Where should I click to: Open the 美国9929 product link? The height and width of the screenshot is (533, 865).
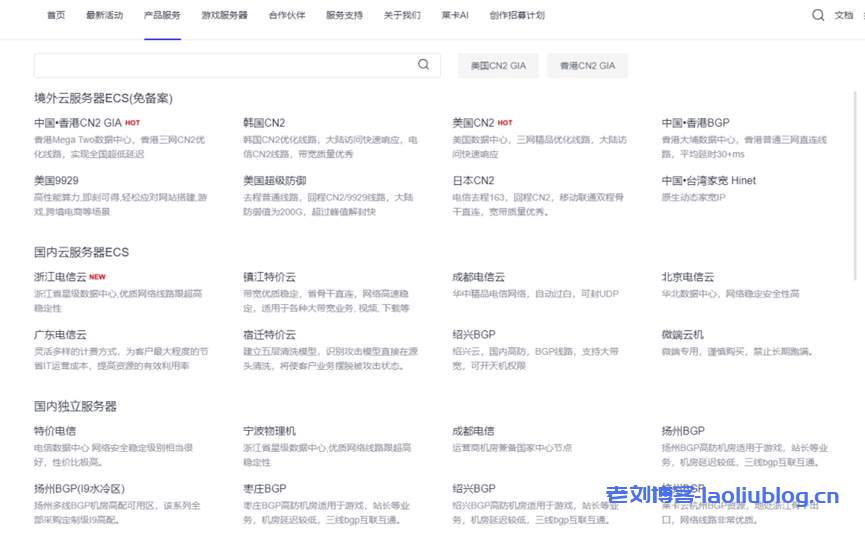click(x=56, y=181)
